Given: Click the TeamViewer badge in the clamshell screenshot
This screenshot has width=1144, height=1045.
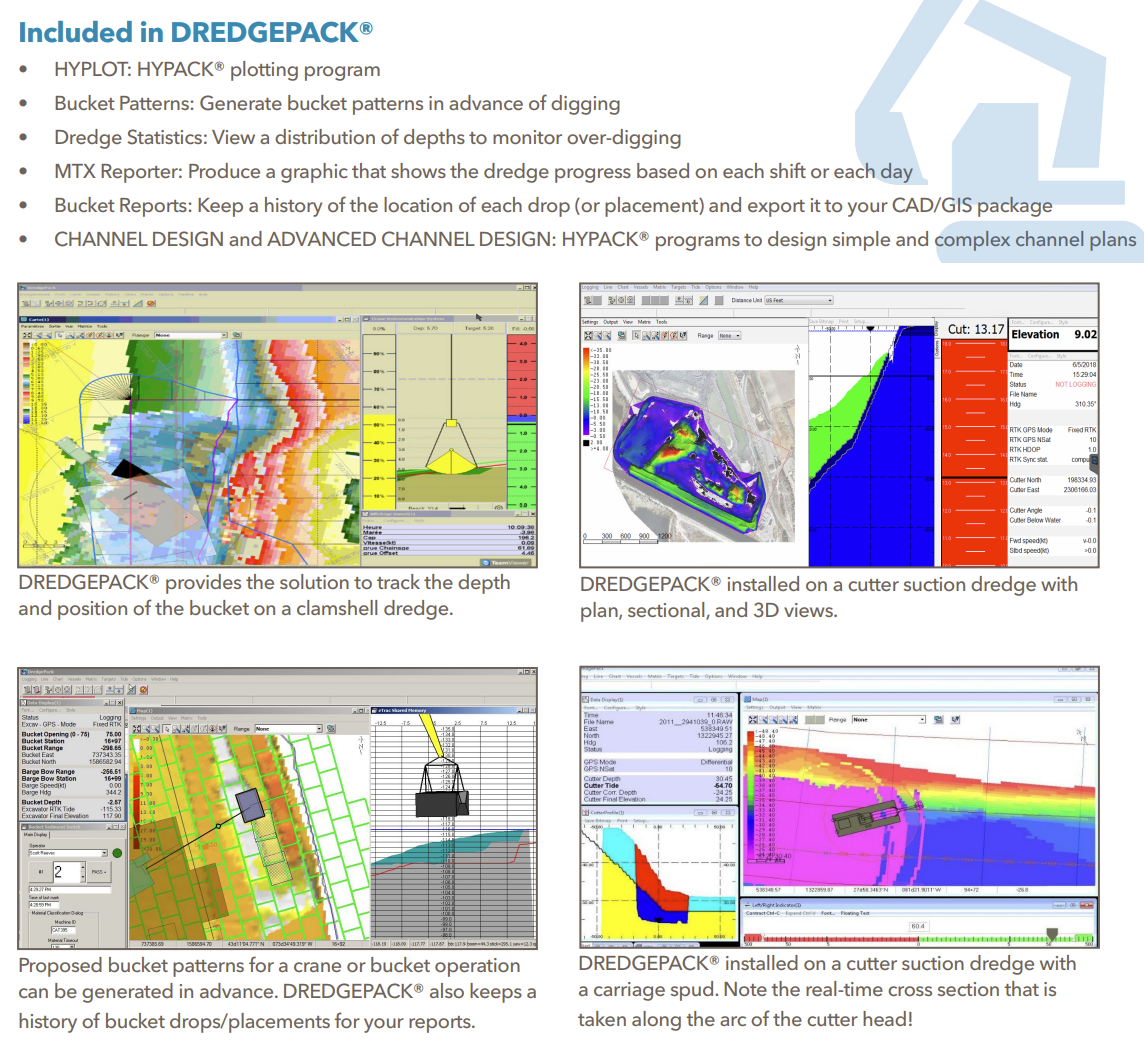Looking at the screenshot, I should pos(507,563).
